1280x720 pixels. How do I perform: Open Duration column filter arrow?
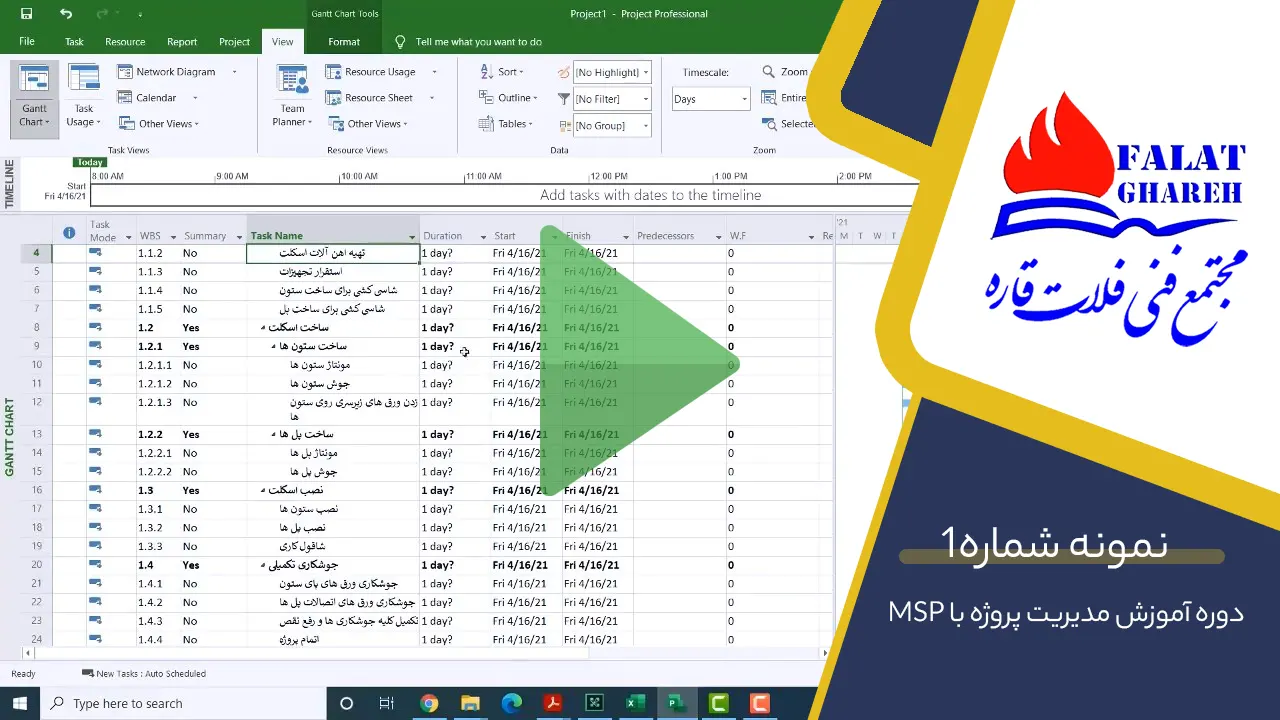pyautogui.click(x=483, y=237)
